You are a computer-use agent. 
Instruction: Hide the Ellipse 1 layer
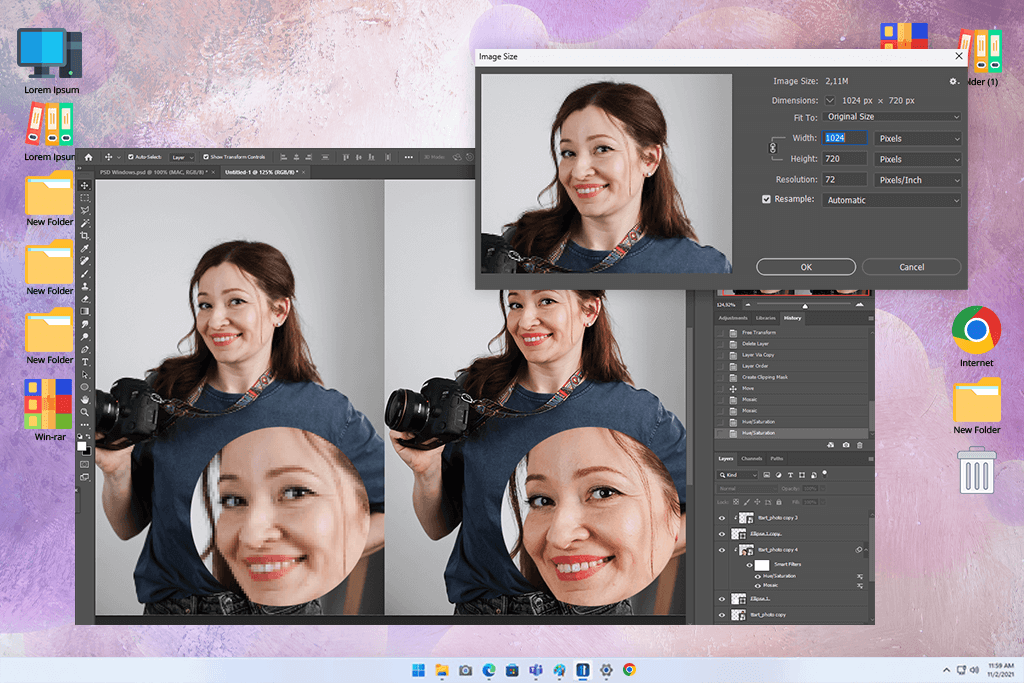(722, 599)
